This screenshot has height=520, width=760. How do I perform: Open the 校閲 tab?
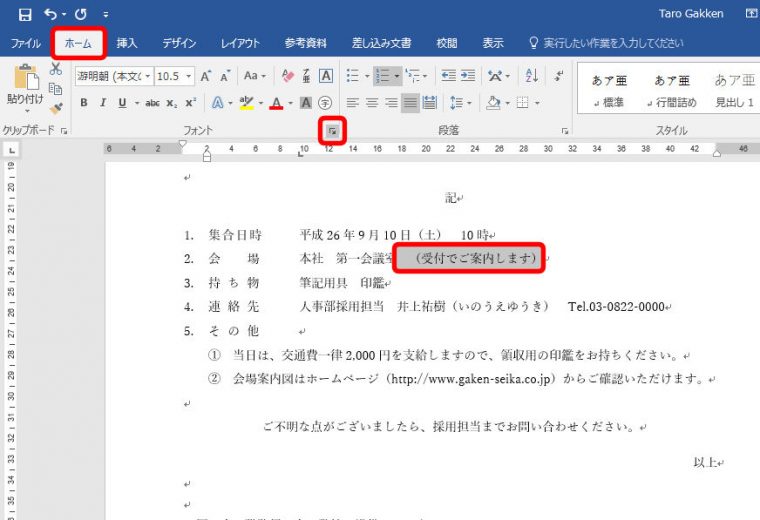[446, 43]
